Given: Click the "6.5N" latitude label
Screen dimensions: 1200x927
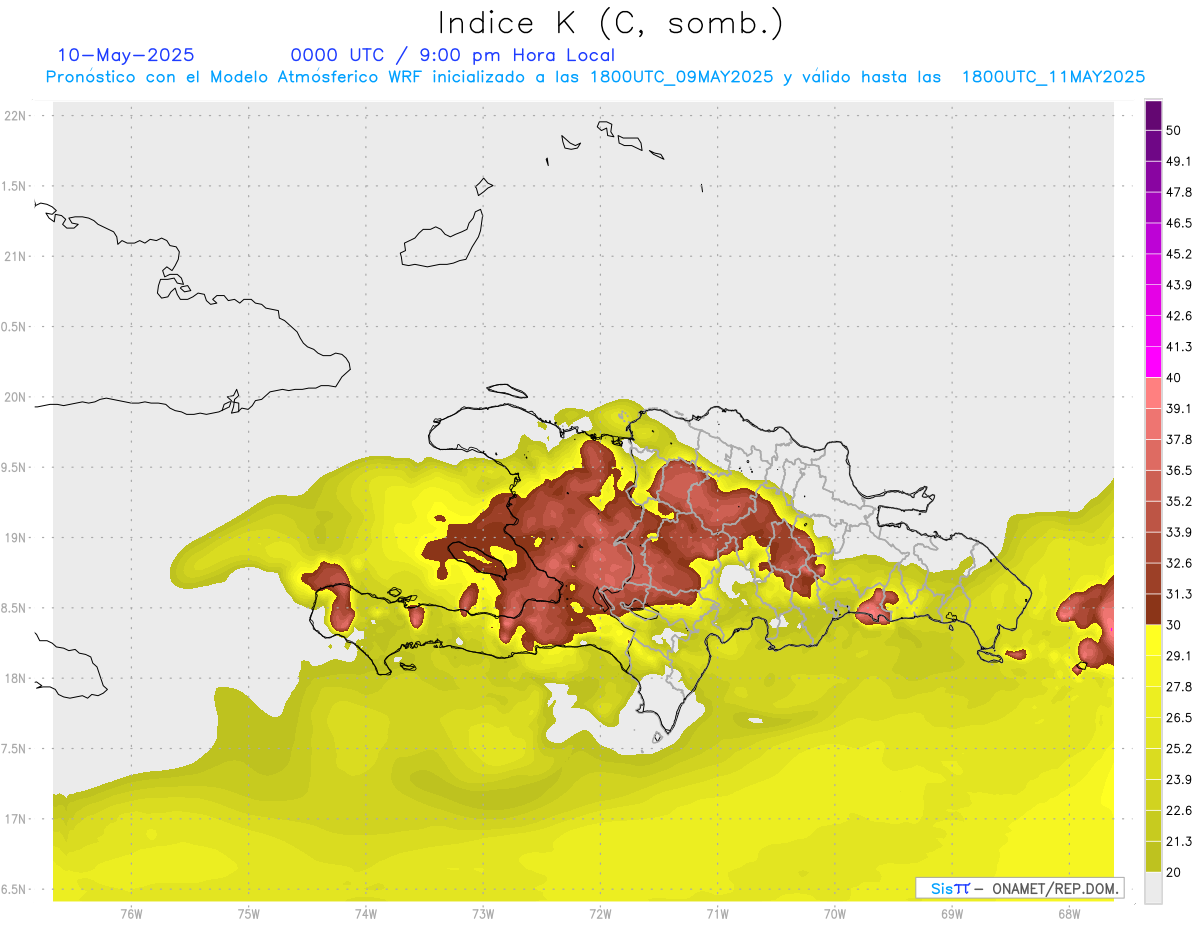Looking at the screenshot, I should click(x=15, y=890).
